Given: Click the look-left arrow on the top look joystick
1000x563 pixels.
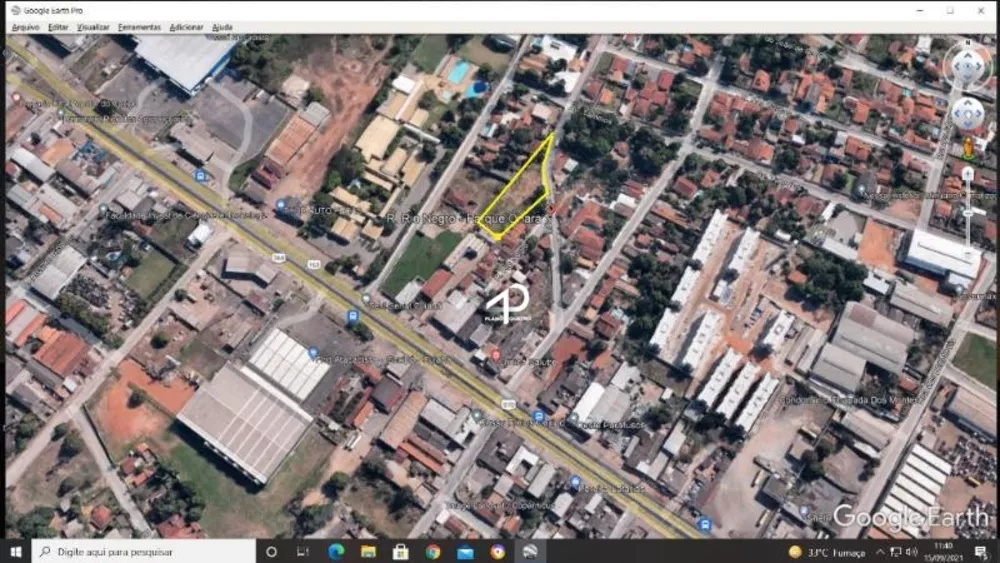Looking at the screenshot, I should [957, 66].
